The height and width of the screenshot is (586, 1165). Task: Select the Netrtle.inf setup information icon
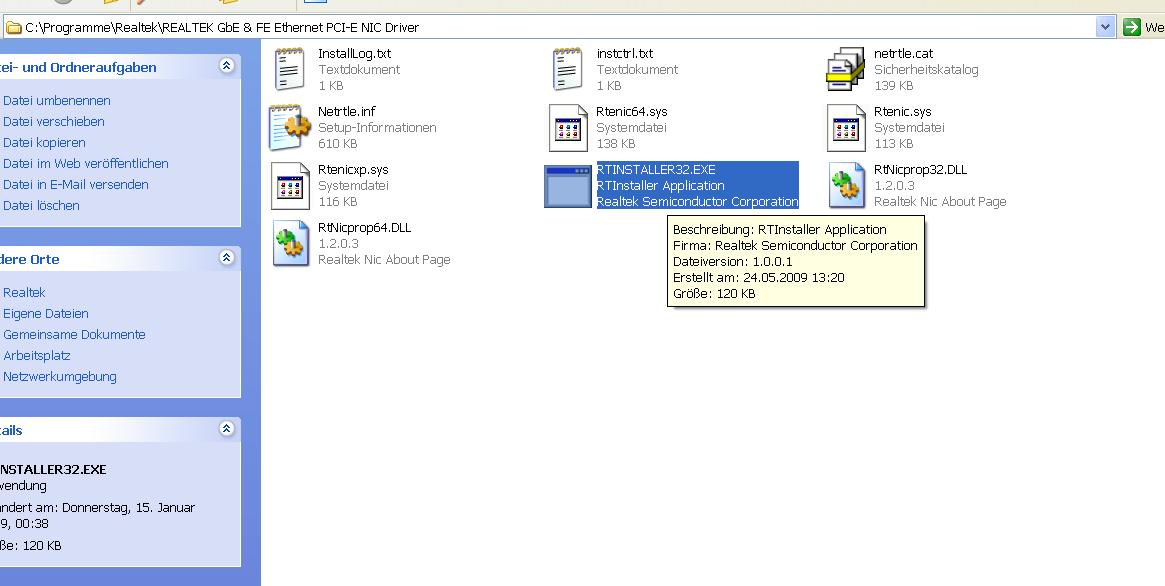point(290,127)
